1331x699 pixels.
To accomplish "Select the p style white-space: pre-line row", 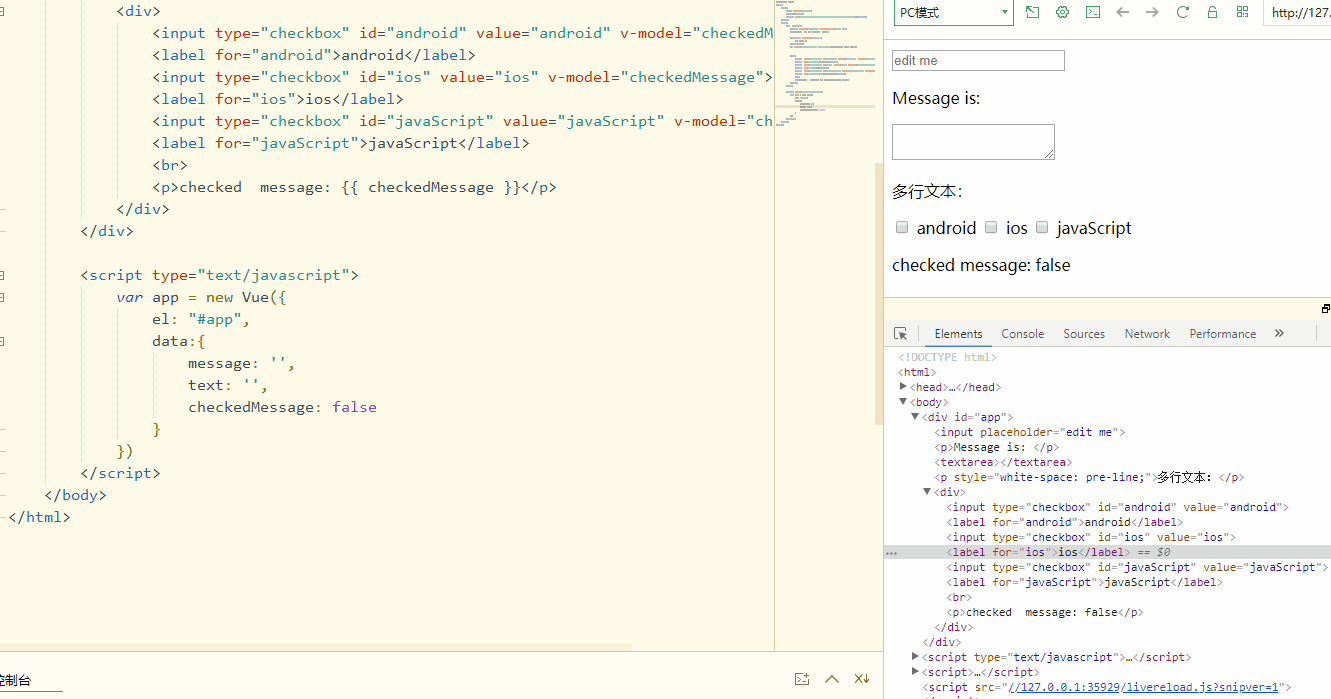I will (x=1089, y=477).
